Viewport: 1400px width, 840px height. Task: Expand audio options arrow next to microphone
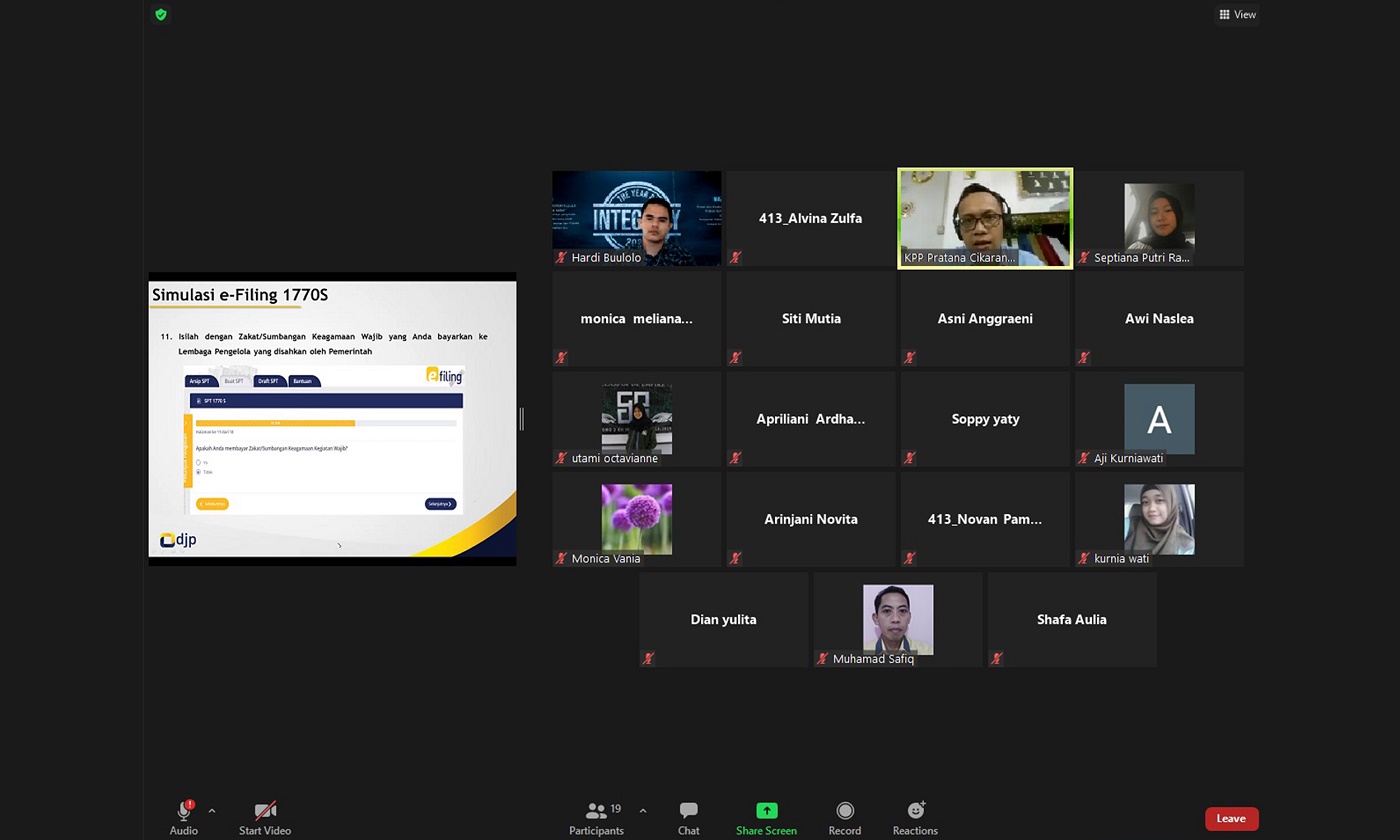(211, 811)
